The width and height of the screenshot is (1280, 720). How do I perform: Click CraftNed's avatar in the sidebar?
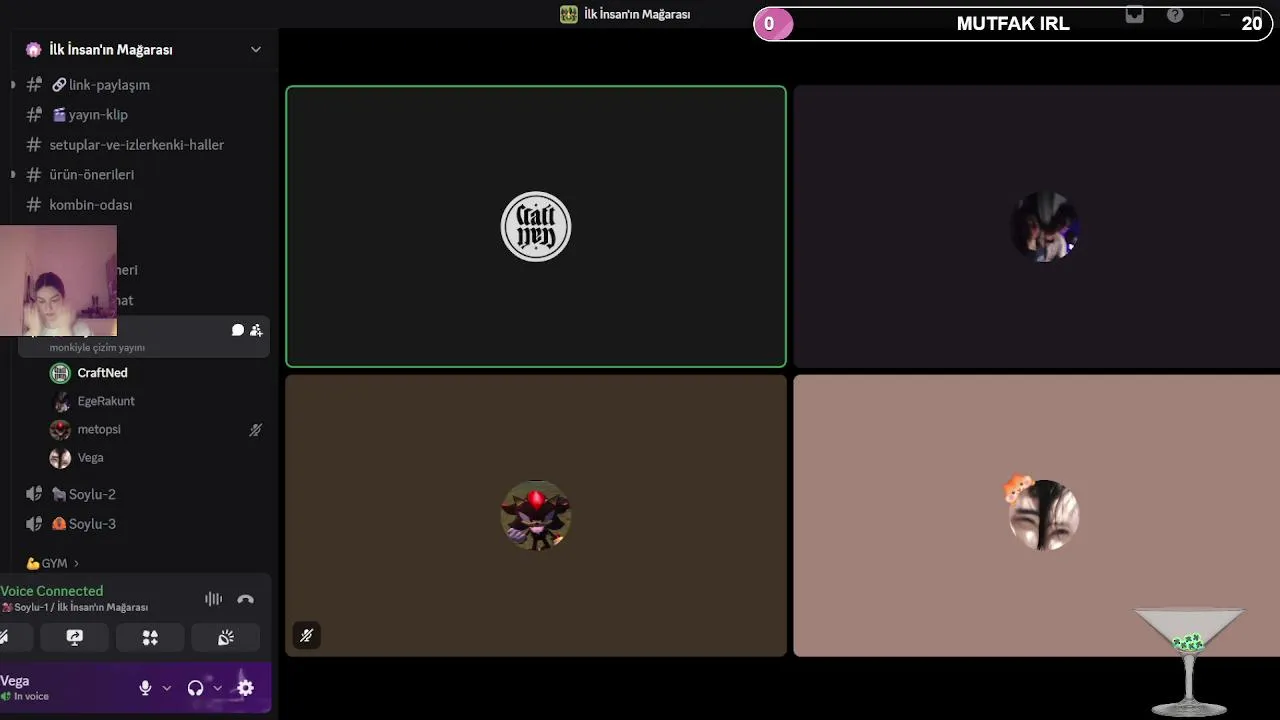point(60,373)
